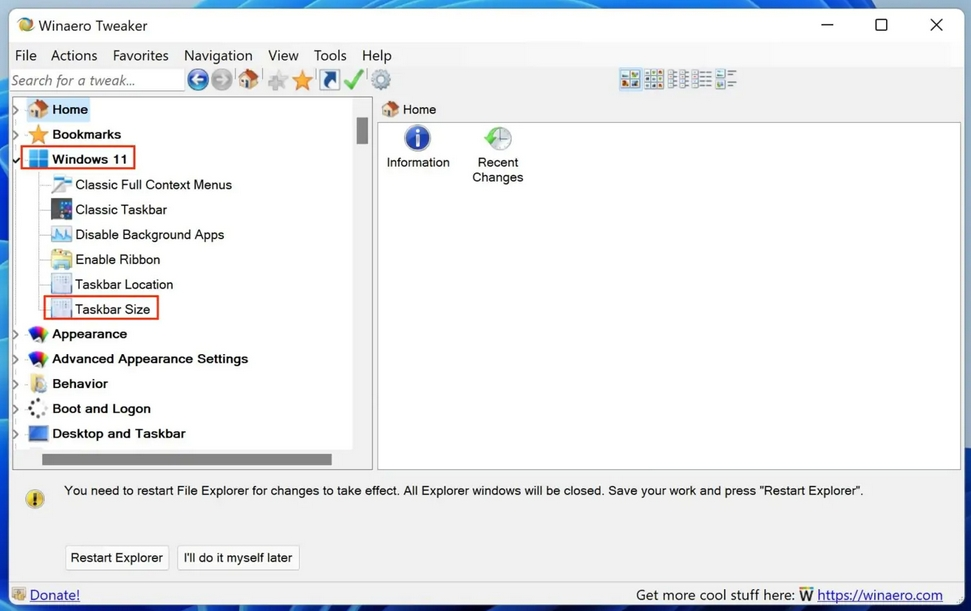The width and height of the screenshot is (971, 611).
Task: Open the https://winaero.com link
Action: pos(879,595)
